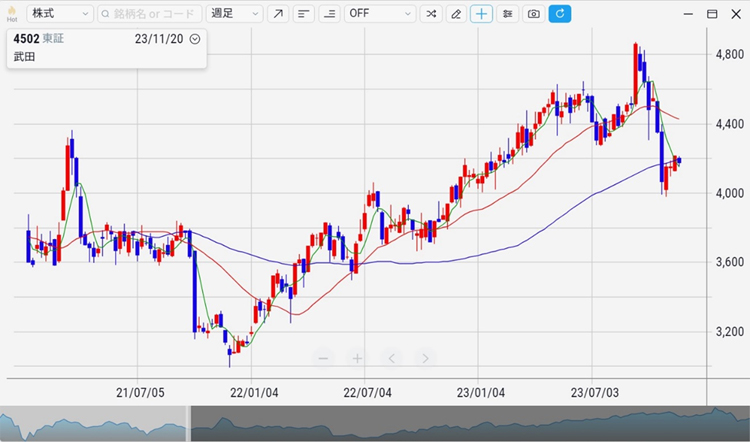This screenshot has width=750, height=442.
Task: Open chart settings sliders icon
Action: (x=508, y=14)
